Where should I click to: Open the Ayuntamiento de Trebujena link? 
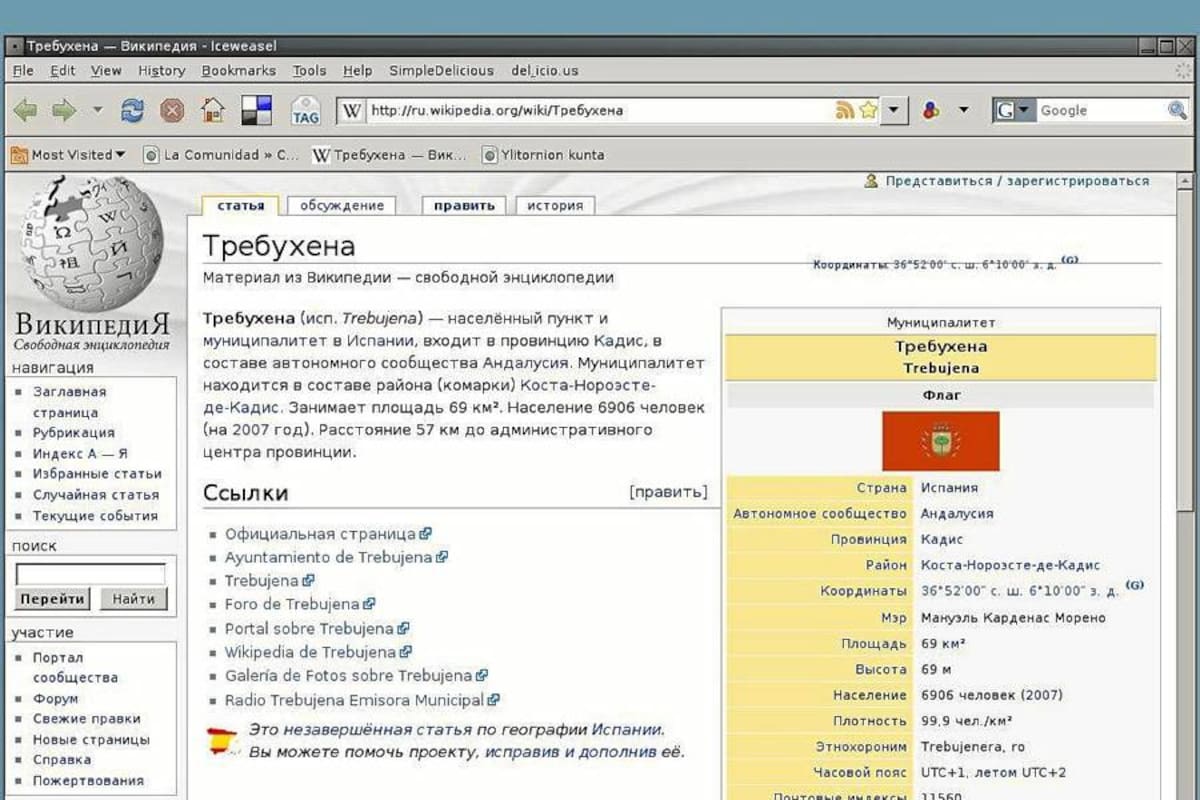(328, 557)
